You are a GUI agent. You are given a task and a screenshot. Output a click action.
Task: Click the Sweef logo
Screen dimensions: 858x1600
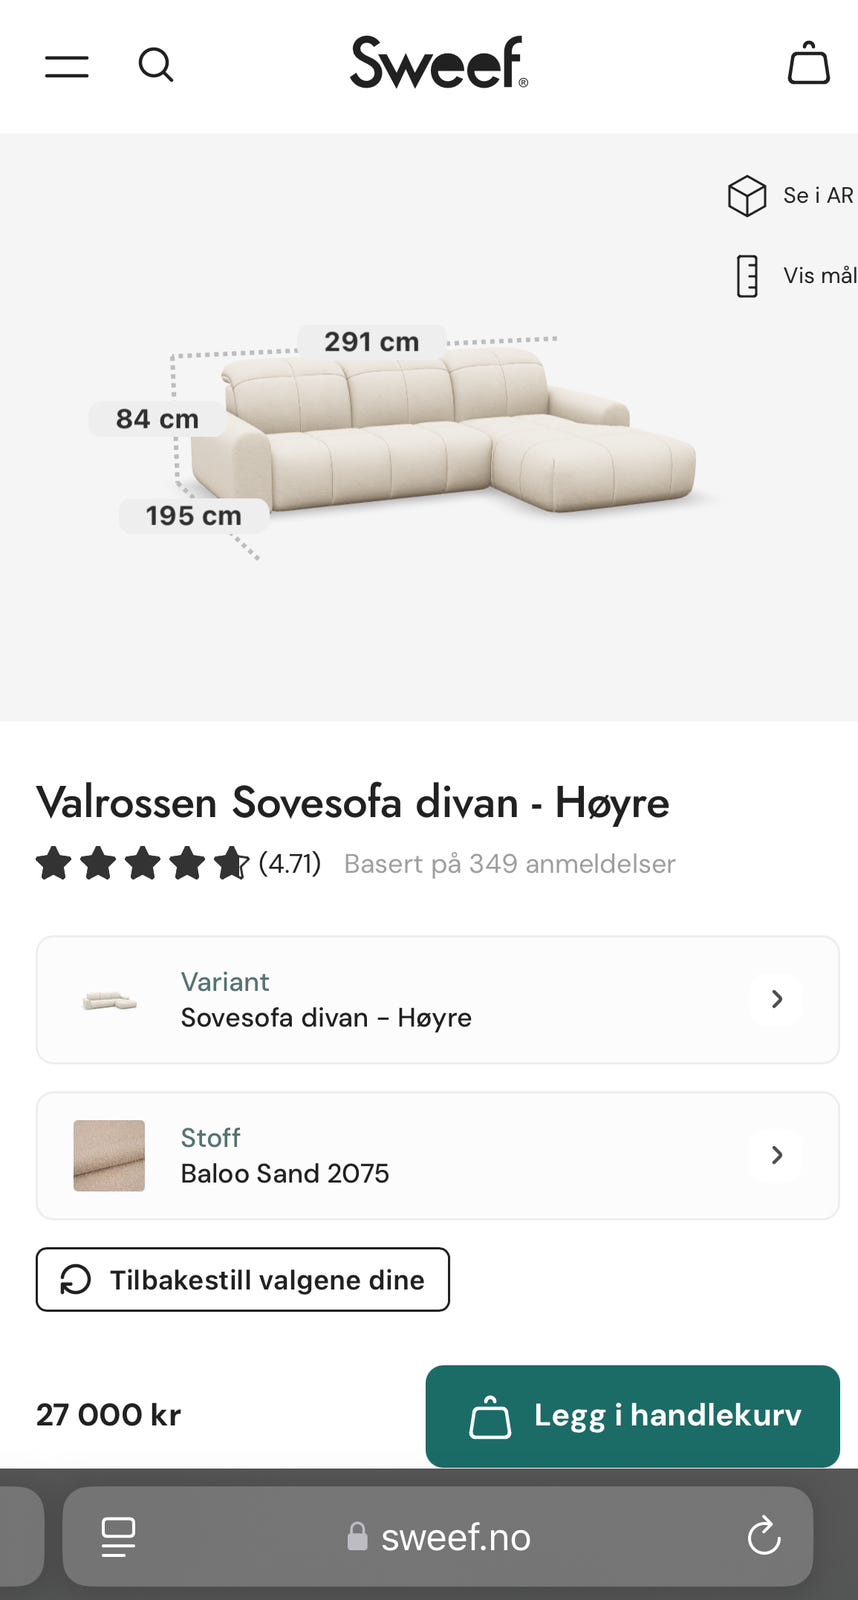438,63
